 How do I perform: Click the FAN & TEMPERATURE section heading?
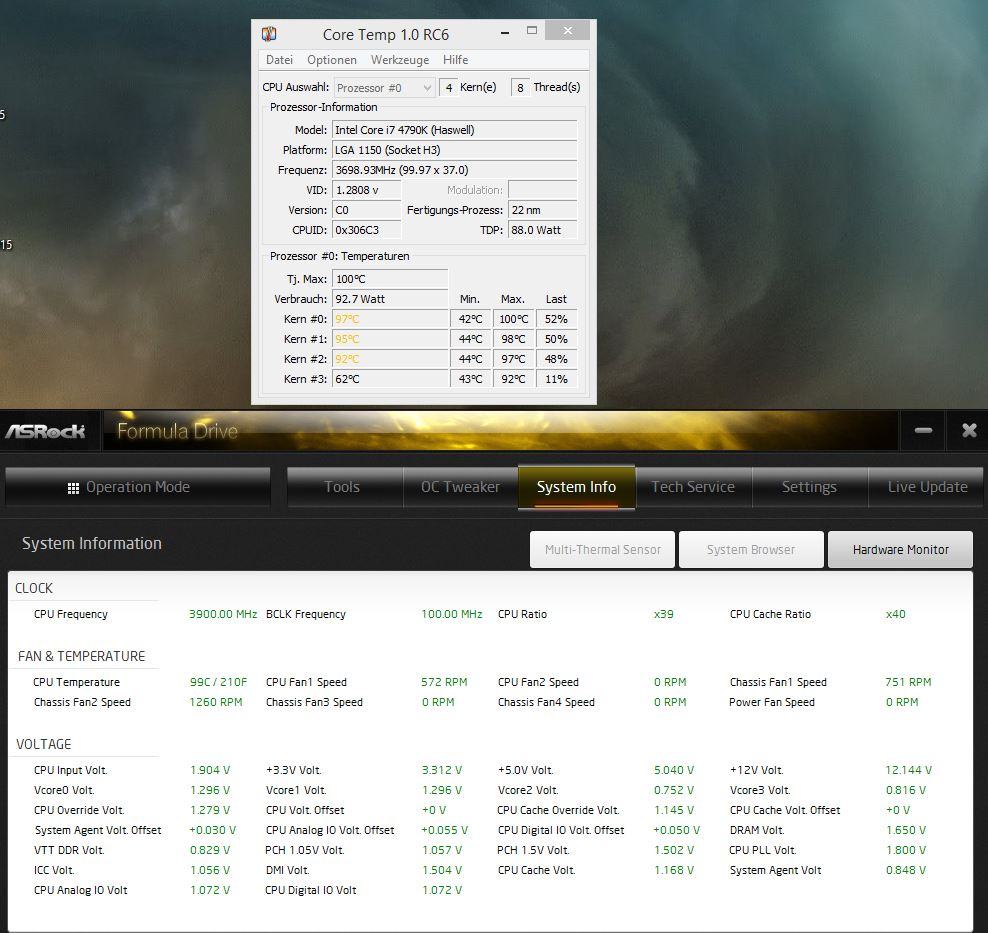81,656
